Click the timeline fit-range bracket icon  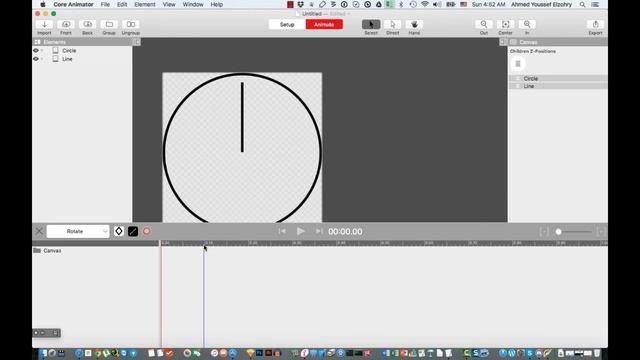[543, 232]
